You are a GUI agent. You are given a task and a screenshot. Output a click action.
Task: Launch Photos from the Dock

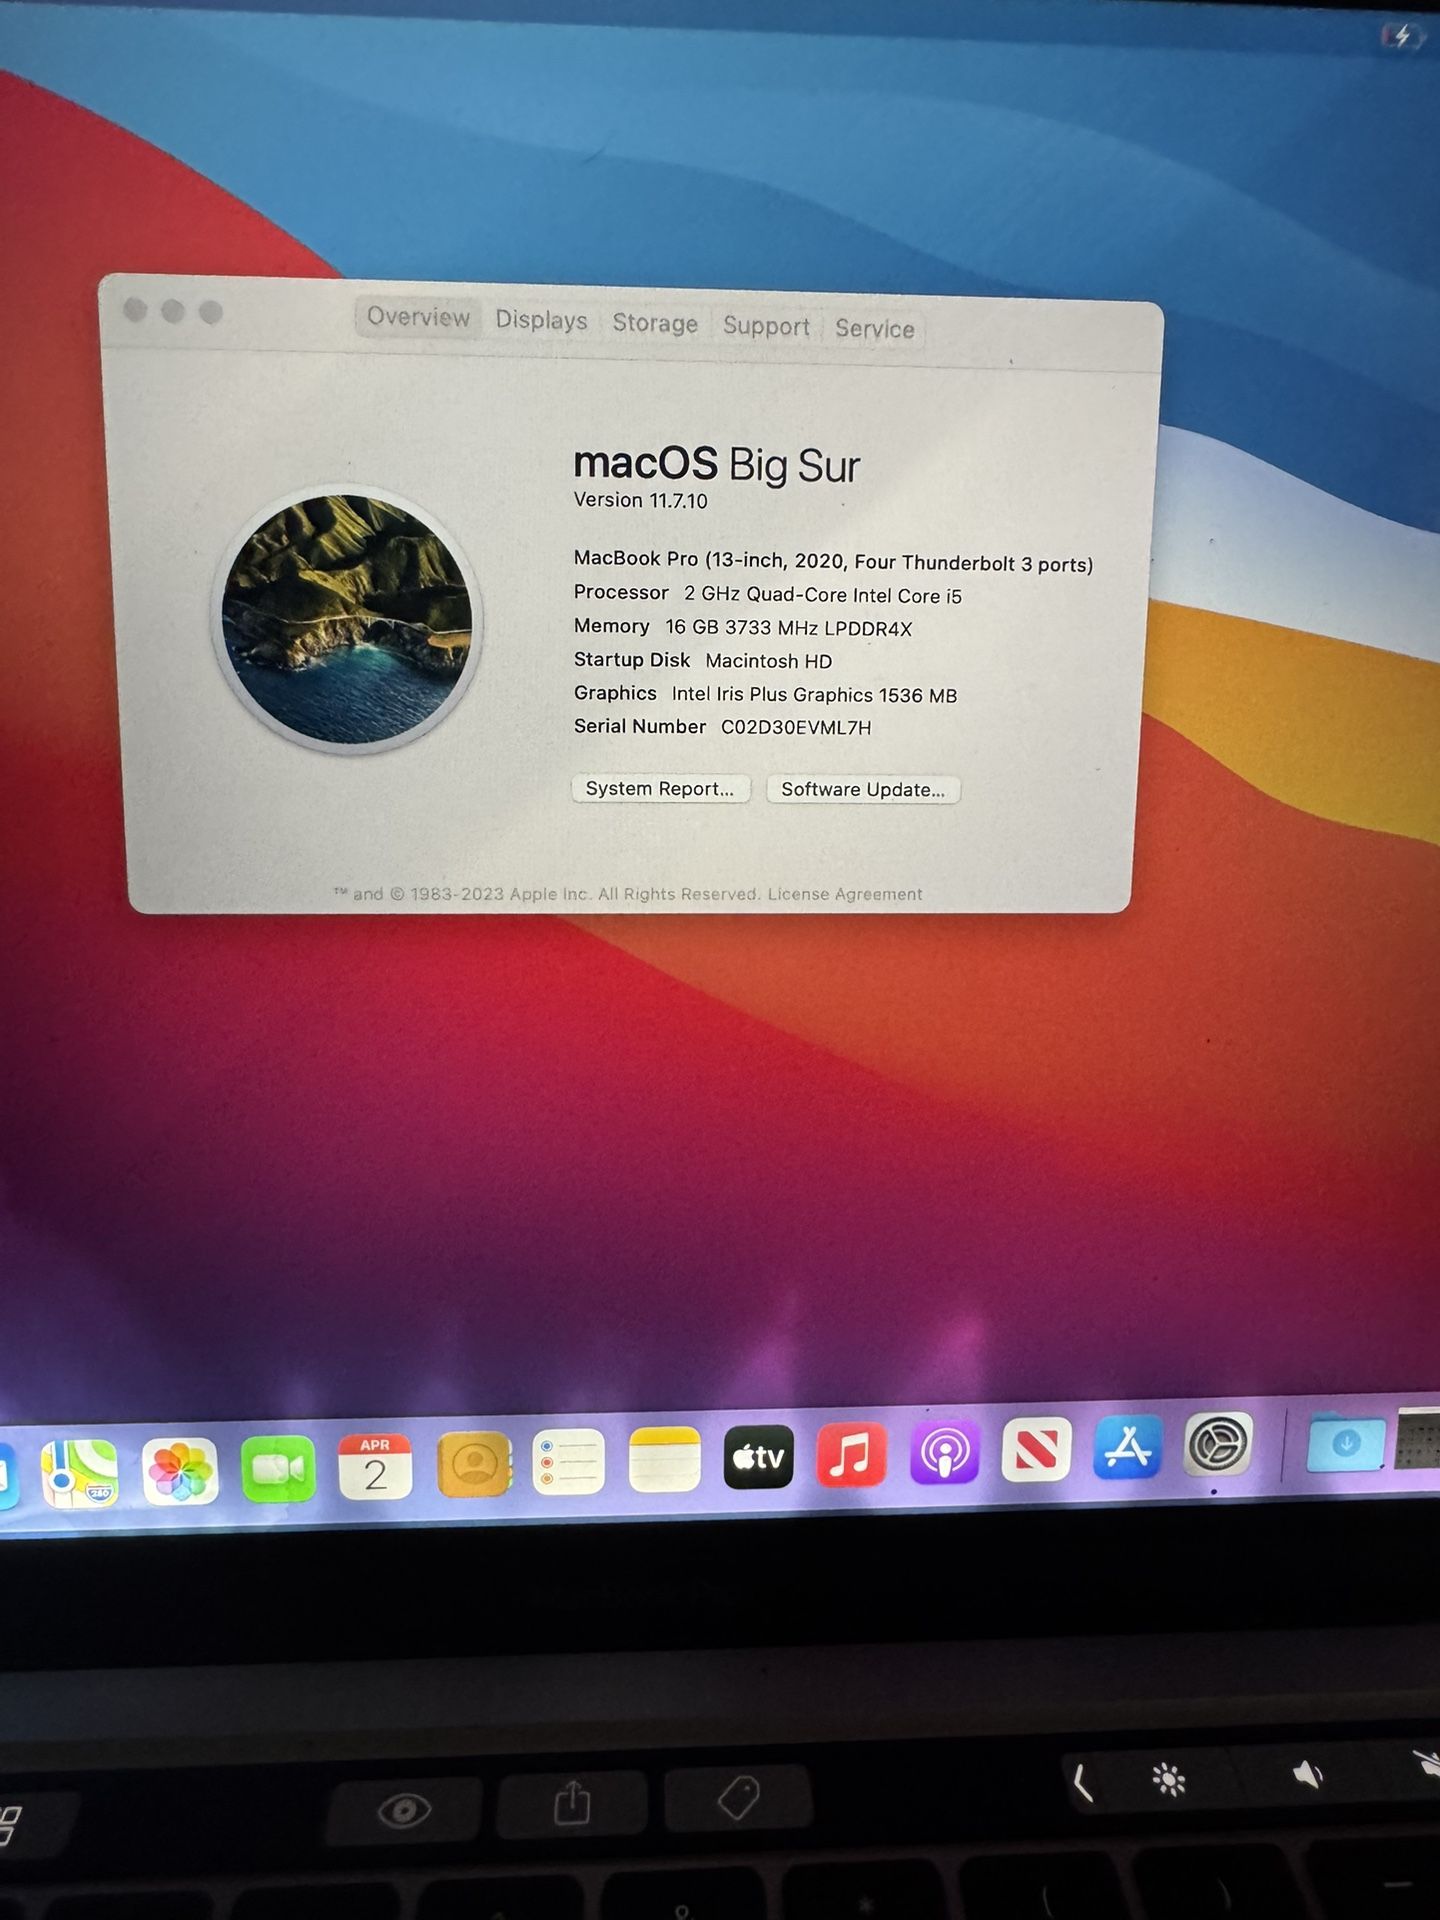click(180, 1472)
